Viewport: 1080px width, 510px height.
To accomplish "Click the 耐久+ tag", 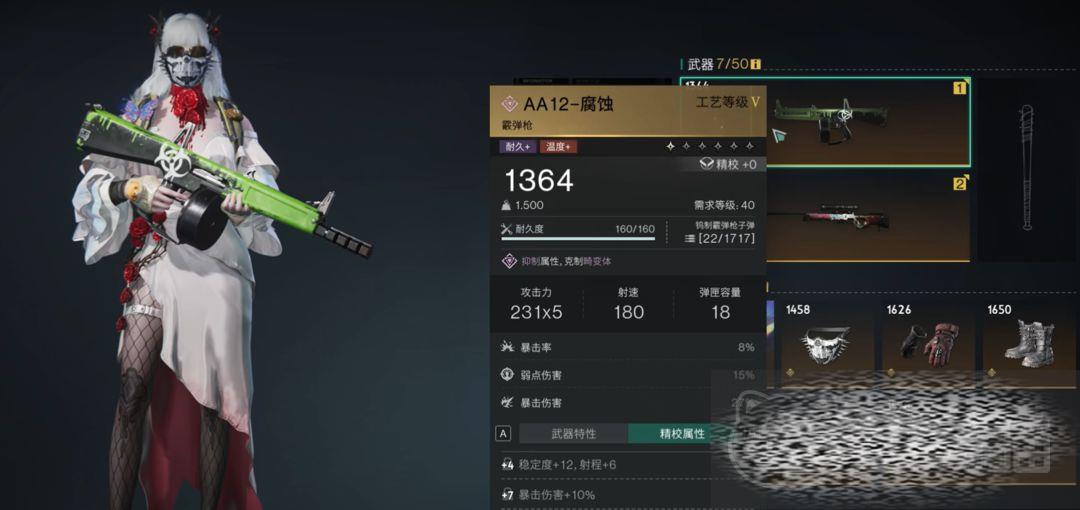I will click(518, 146).
